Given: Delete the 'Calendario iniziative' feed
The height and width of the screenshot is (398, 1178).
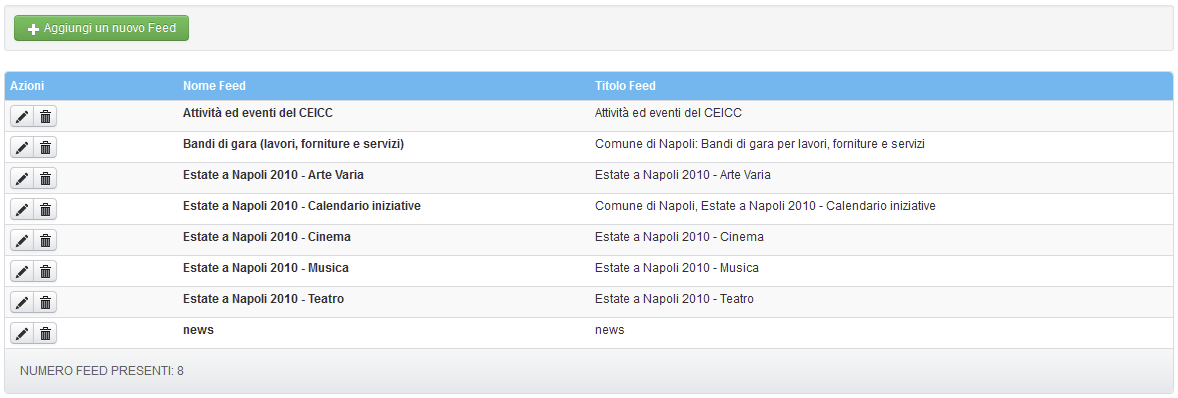Looking at the screenshot, I should click(x=45, y=209).
